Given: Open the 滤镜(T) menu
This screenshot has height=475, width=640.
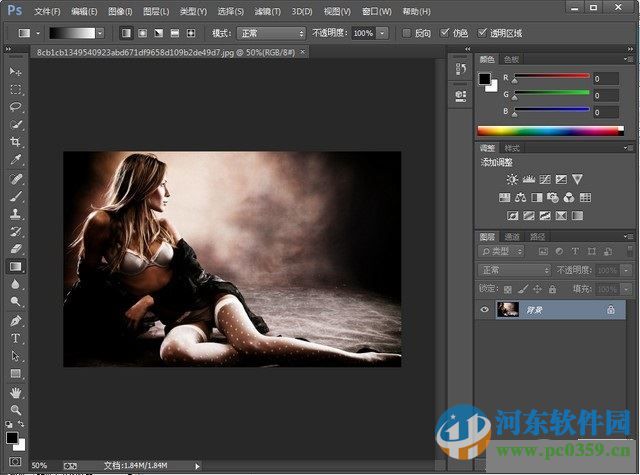Looking at the screenshot, I should point(268,11).
